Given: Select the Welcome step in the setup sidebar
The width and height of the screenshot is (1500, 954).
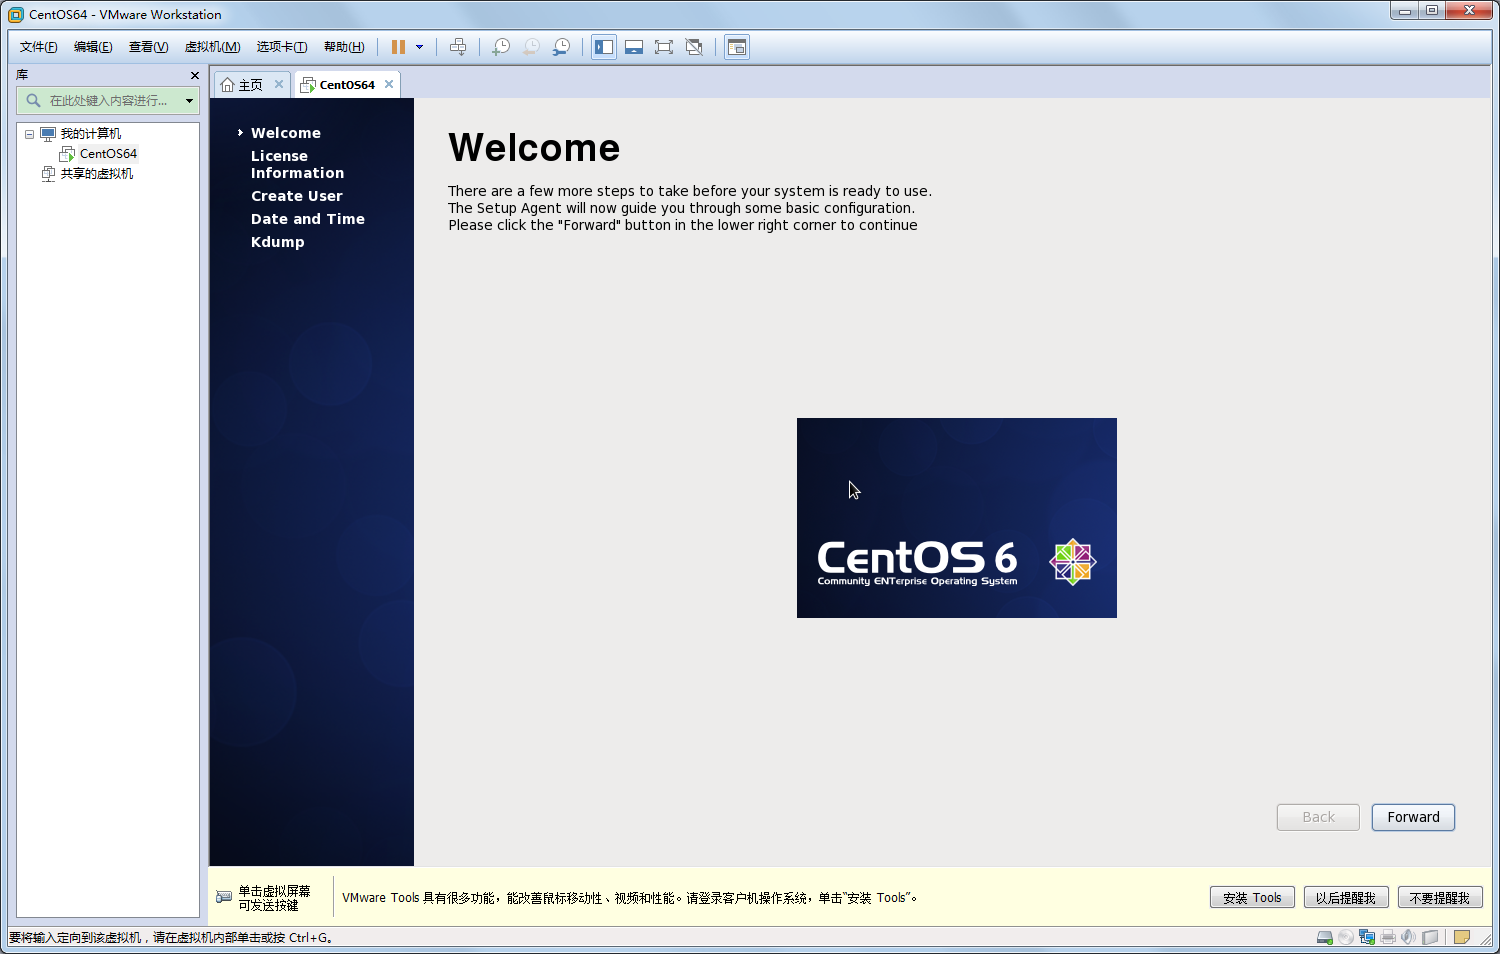Looking at the screenshot, I should pyautogui.click(x=286, y=133).
